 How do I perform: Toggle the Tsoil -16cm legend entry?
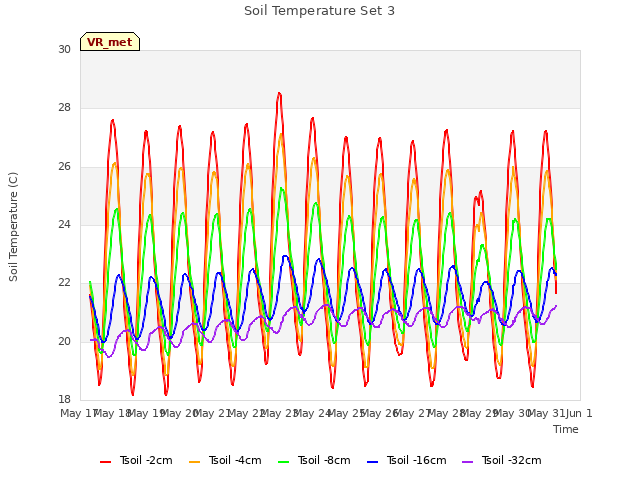click(407, 460)
